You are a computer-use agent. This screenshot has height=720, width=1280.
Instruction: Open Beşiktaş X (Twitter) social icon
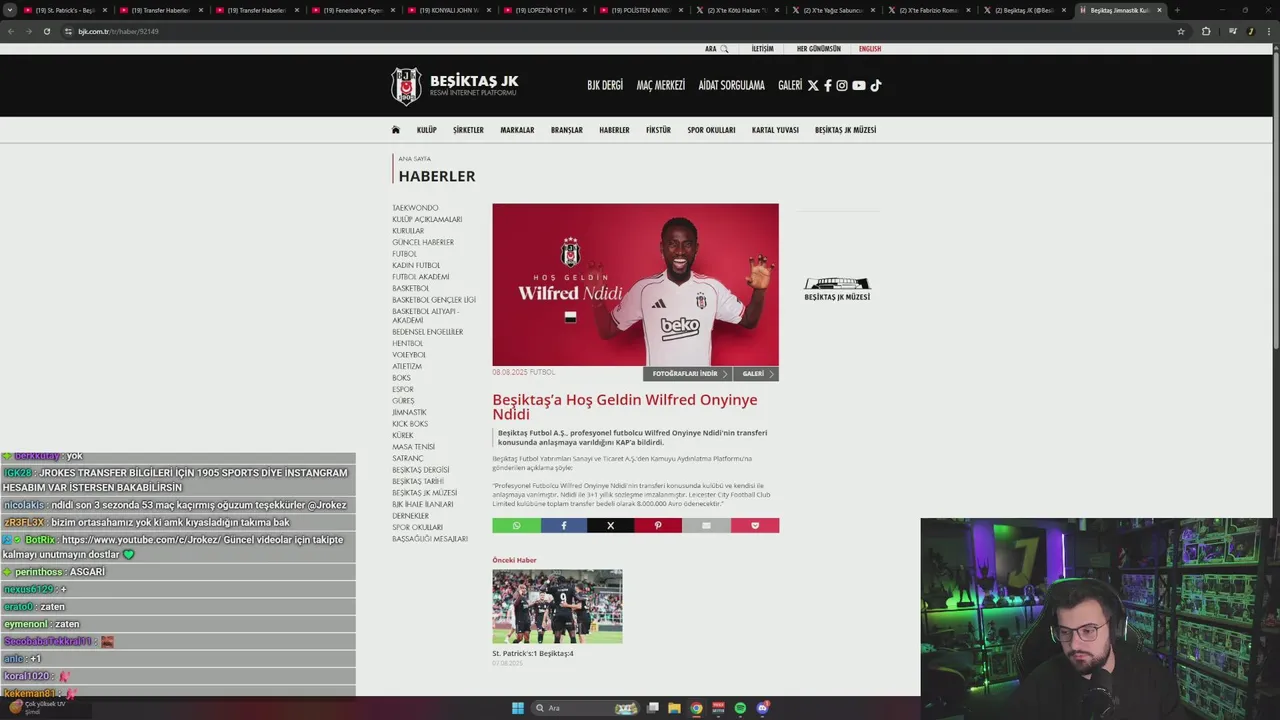[813, 86]
